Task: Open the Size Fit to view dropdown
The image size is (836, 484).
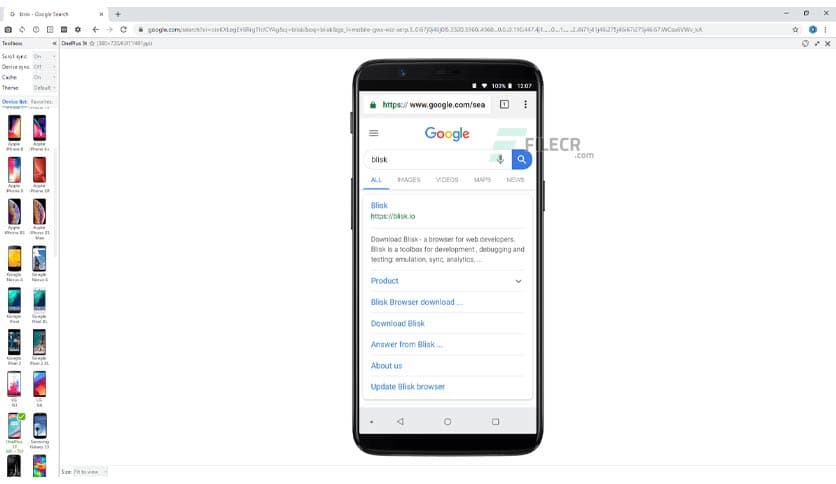Action: point(90,472)
